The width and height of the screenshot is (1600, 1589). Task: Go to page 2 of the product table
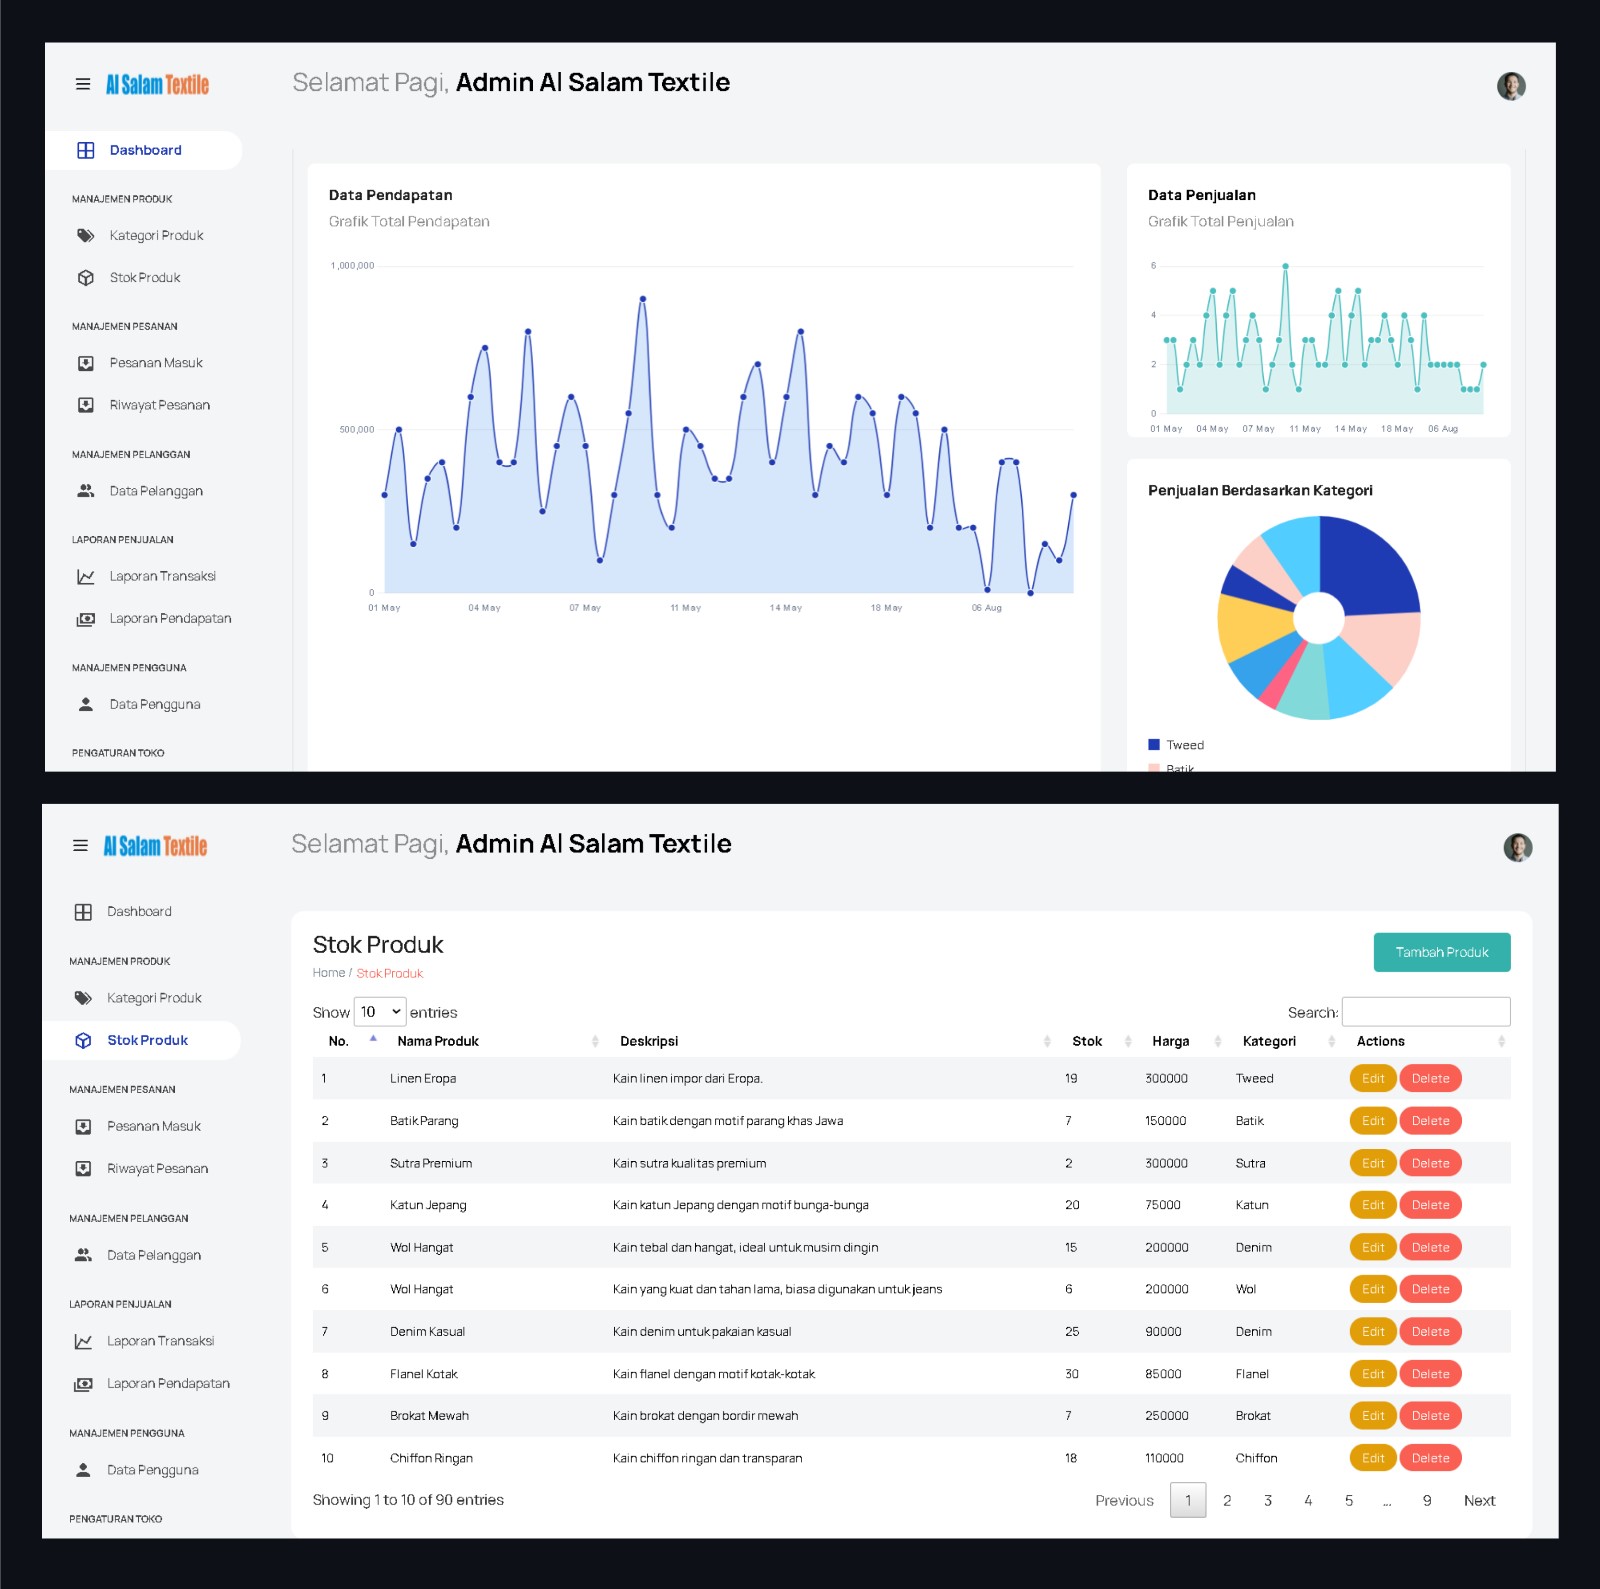(x=1227, y=1500)
